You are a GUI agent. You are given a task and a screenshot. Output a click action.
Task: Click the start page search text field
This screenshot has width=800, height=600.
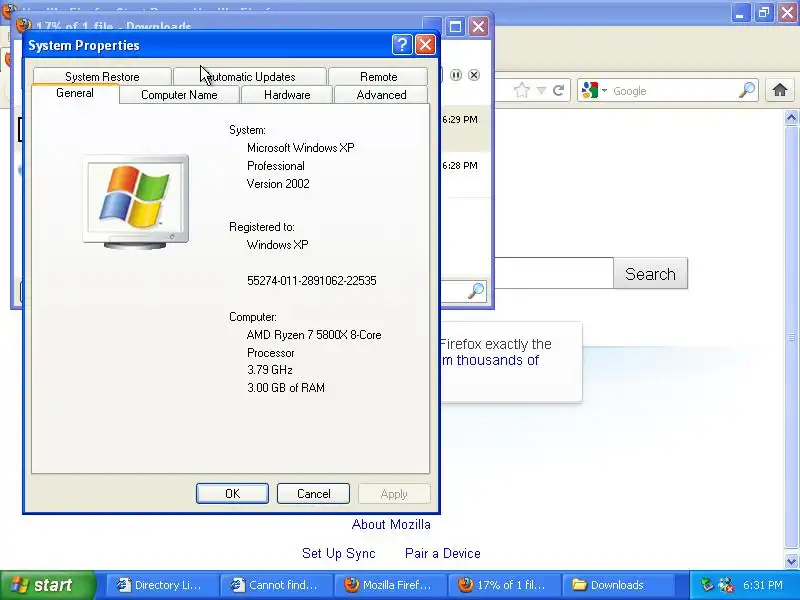coord(553,273)
